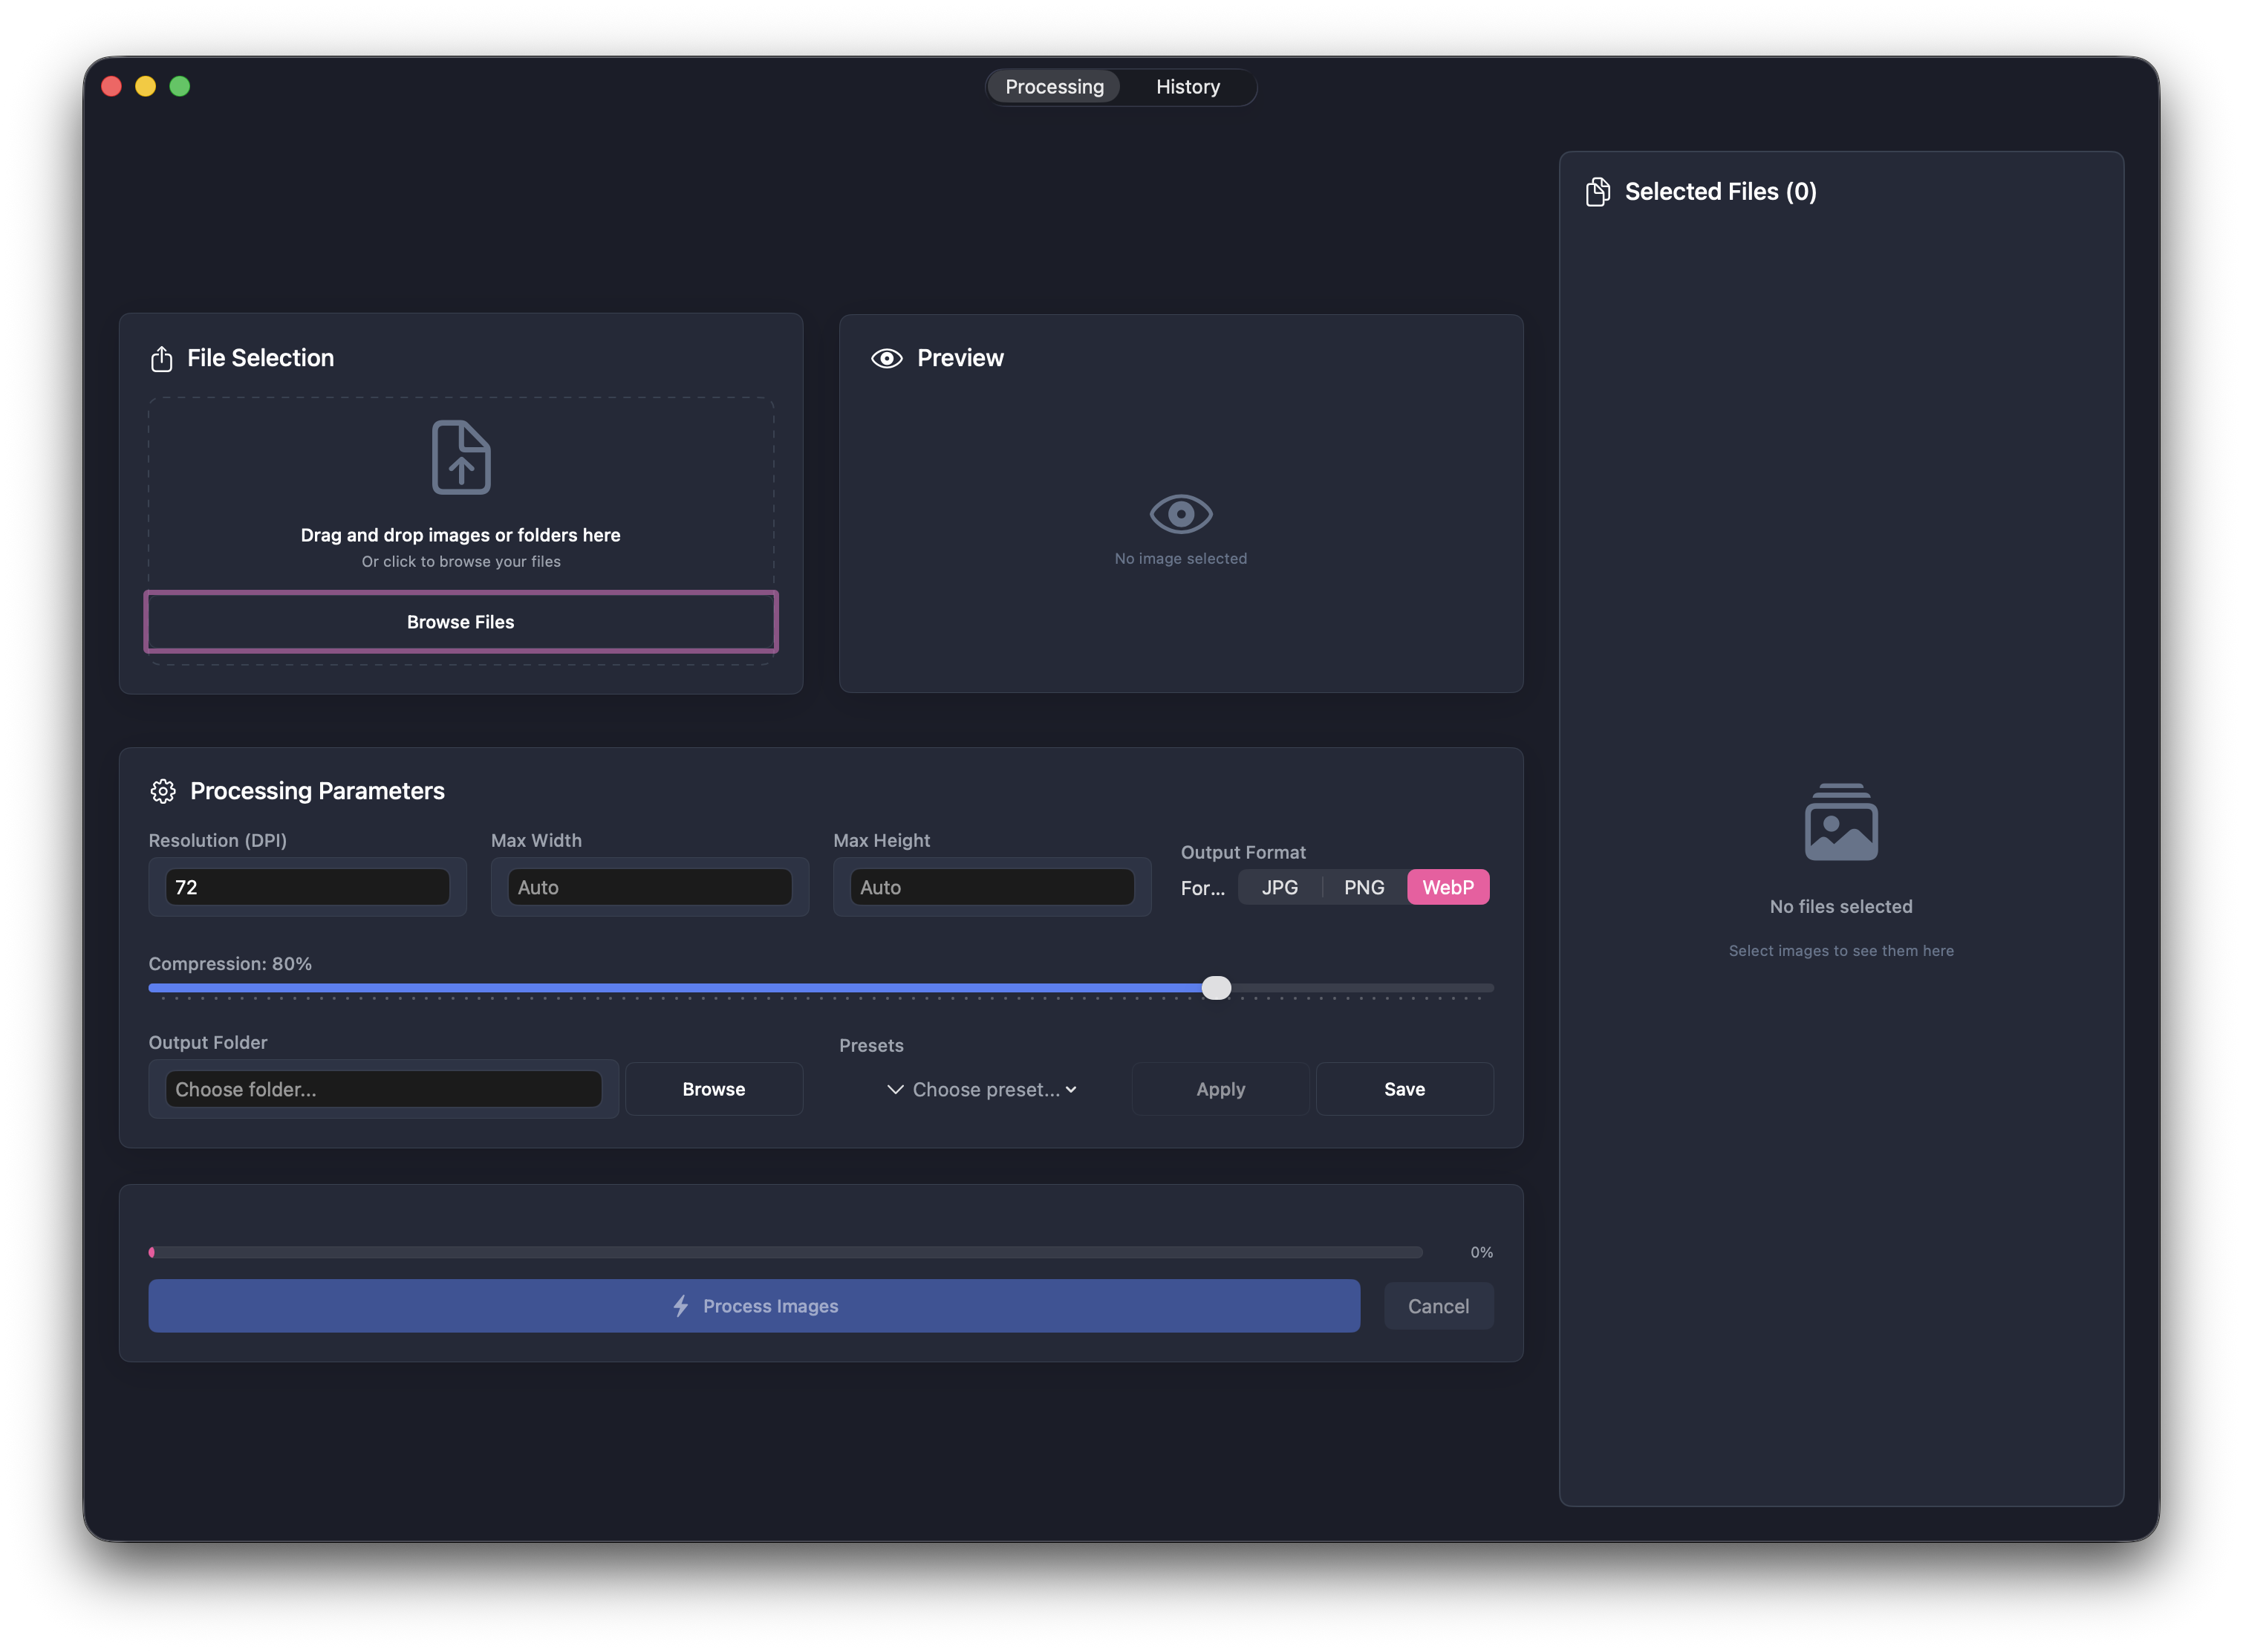Click the small arrow right of Choose preset

(x=1071, y=1090)
